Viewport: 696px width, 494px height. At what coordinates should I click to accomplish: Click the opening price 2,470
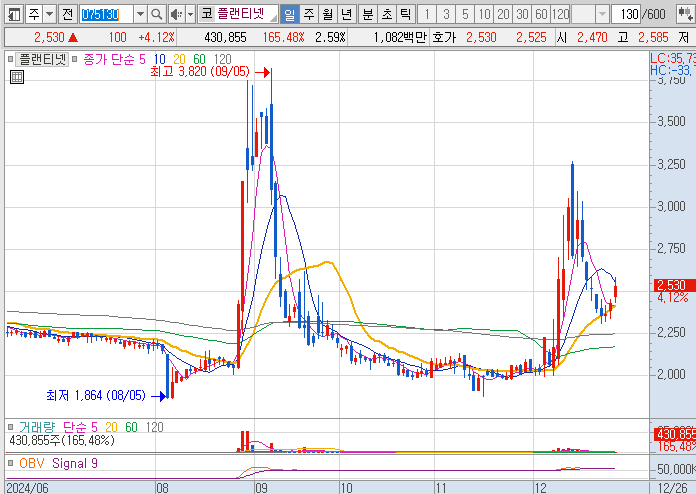tap(592, 37)
